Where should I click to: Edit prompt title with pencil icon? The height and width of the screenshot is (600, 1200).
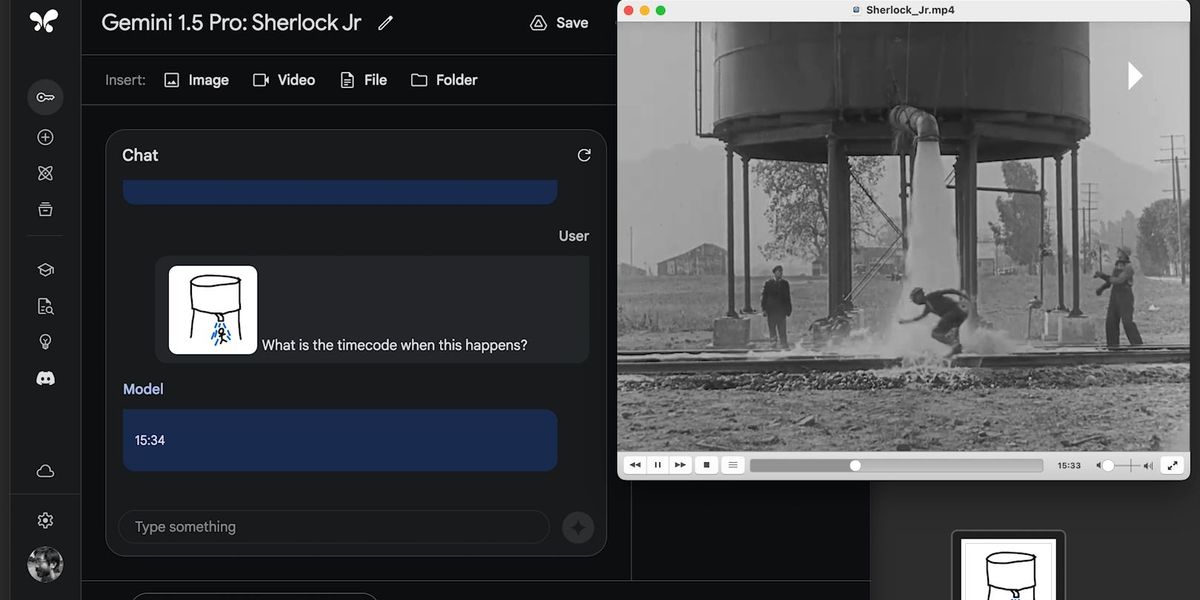click(385, 23)
